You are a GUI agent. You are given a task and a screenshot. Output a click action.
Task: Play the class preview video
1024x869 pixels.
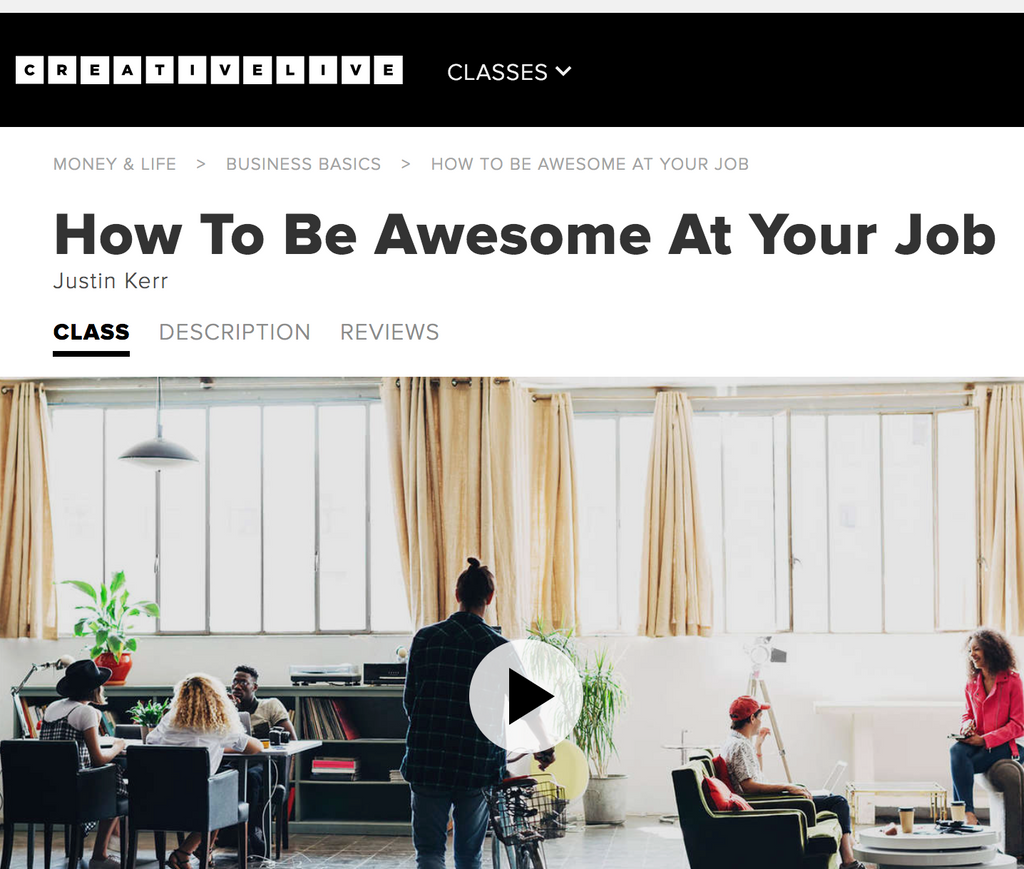(x=526, y=696)
